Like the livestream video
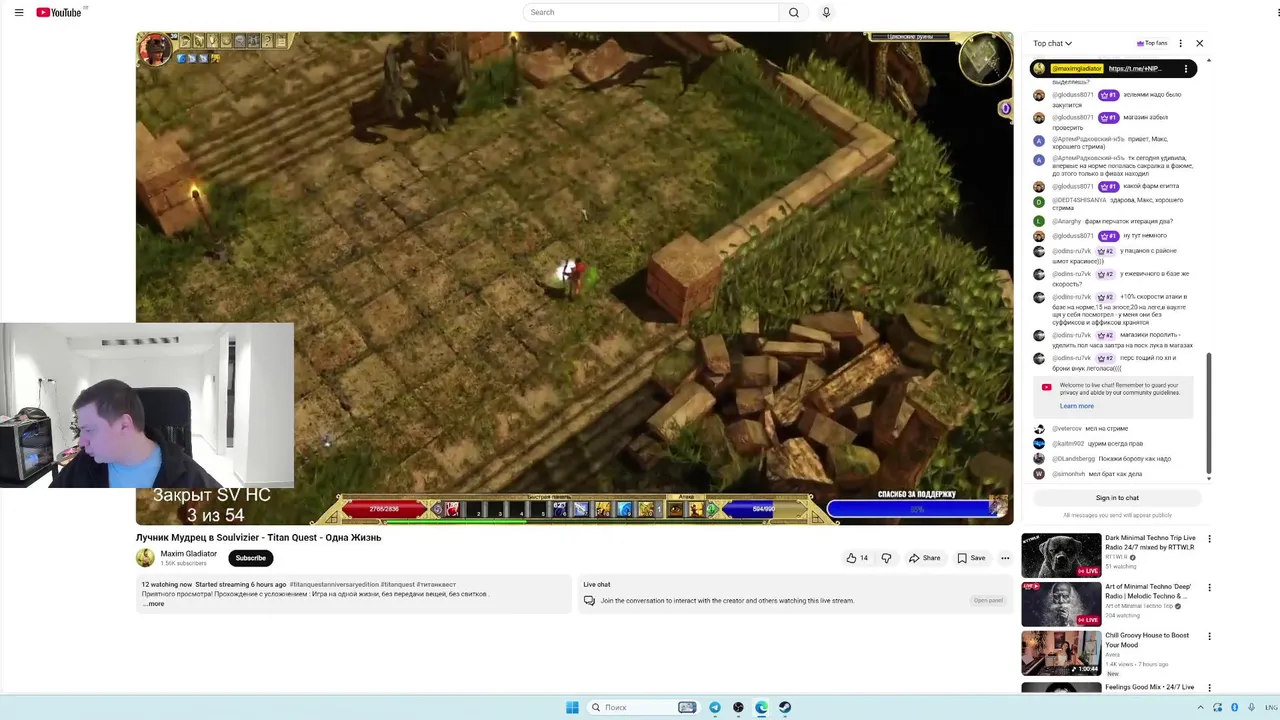 pyautogui.click(x=857, y=558)
